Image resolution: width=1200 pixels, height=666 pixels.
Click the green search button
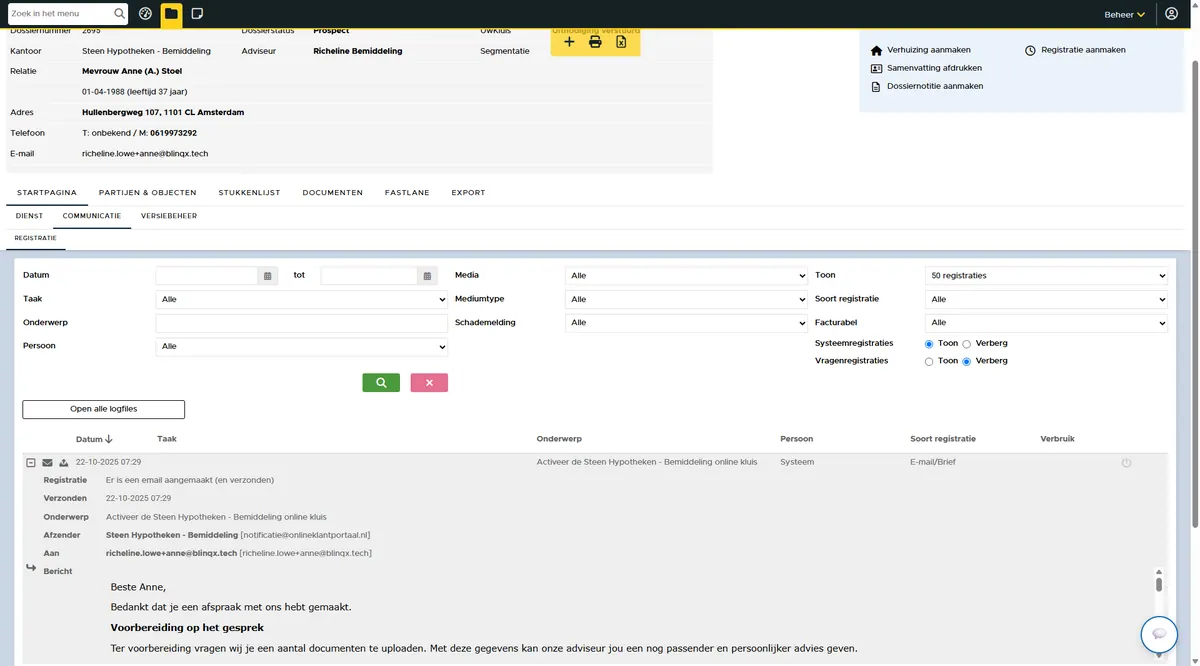[381, 383]
